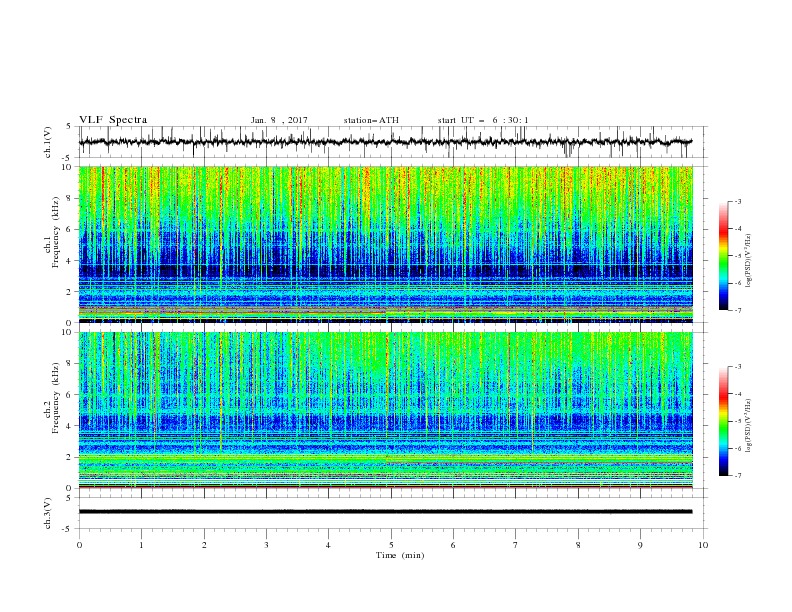
Task: Click inside the ch.2 spectrogram panel
Action: 385,410
